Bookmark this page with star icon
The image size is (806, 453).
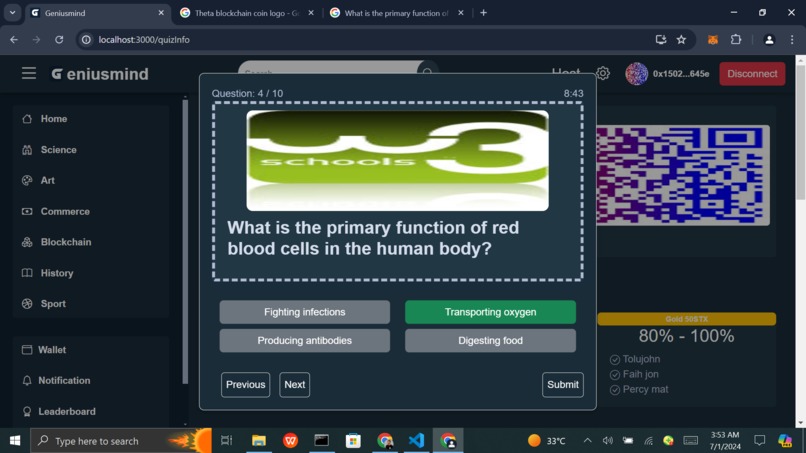681,40
